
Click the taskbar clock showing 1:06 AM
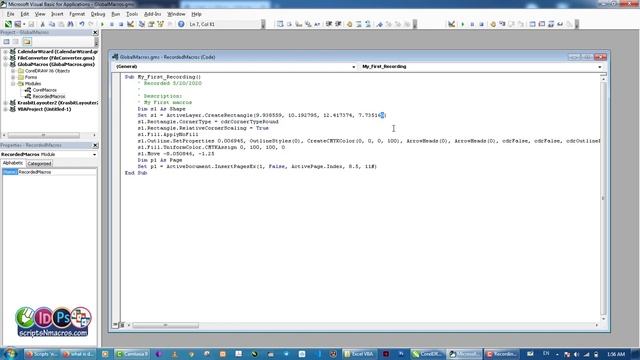coord(616,354)
